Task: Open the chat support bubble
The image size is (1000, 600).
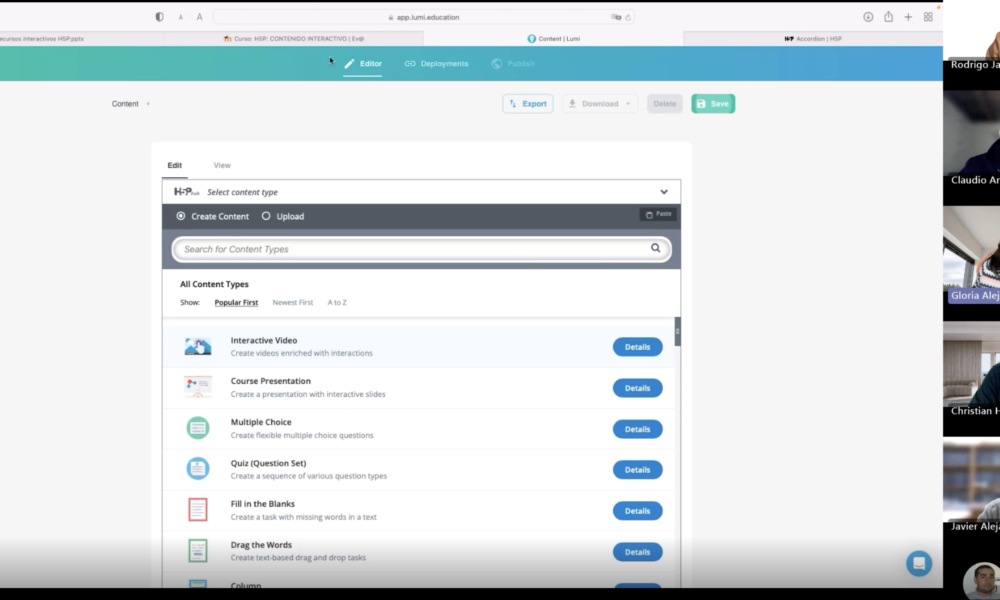Action: (x=919, y=564)
